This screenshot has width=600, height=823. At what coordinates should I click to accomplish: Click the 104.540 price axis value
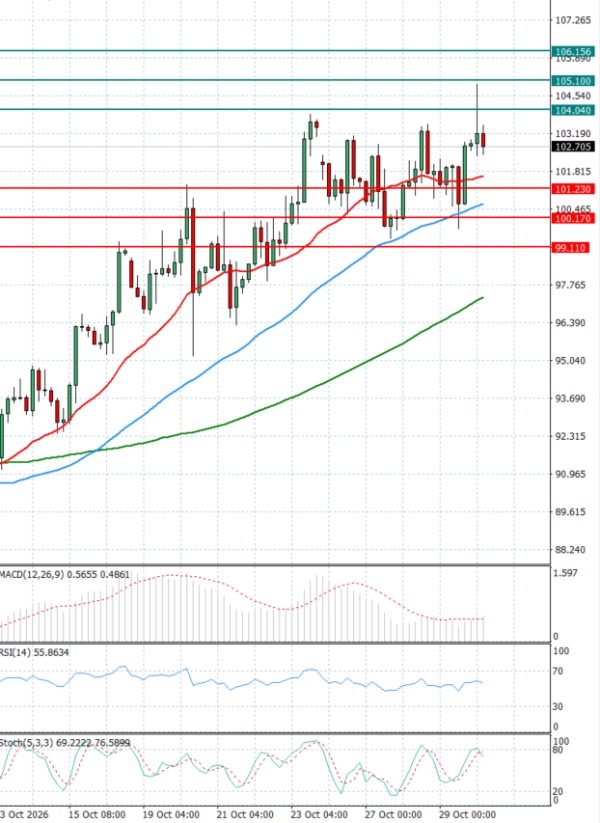coord(573,96)
